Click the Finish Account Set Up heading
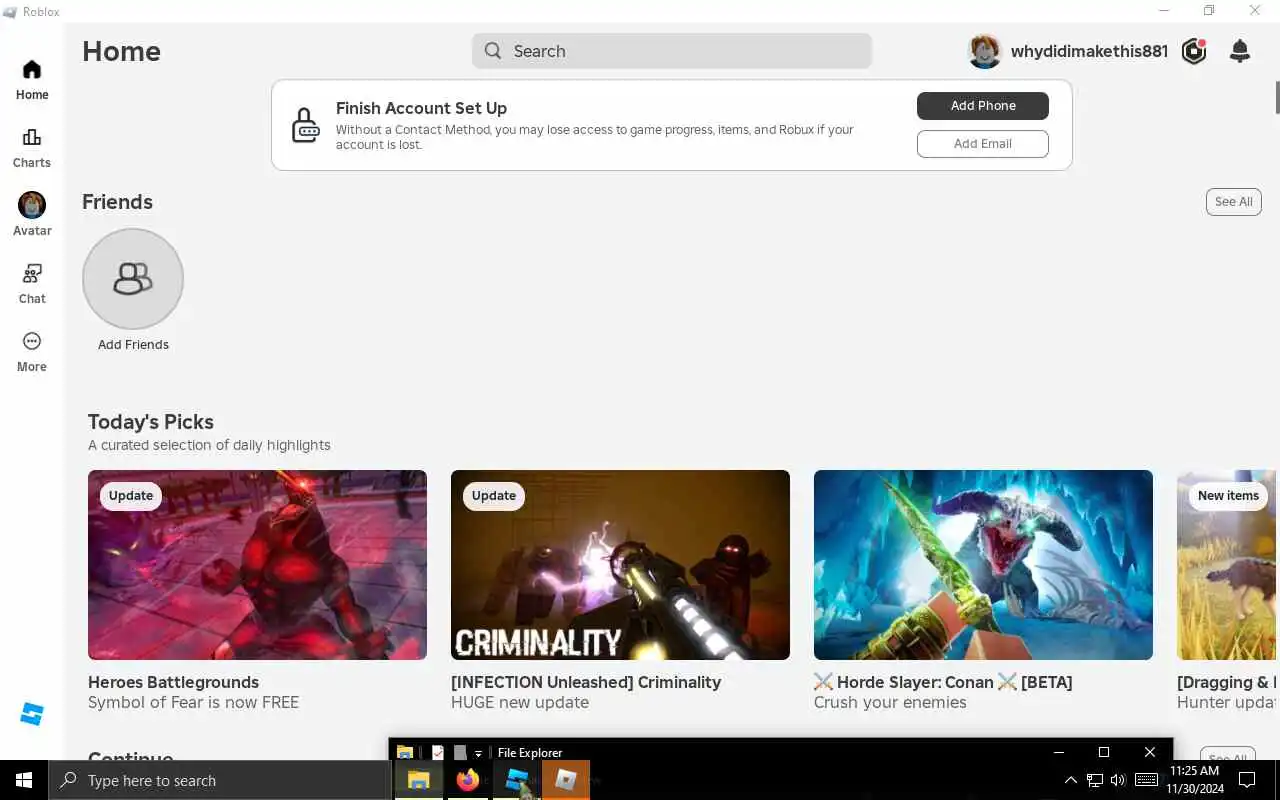1280x800 pixels. (x=421, y=108)
